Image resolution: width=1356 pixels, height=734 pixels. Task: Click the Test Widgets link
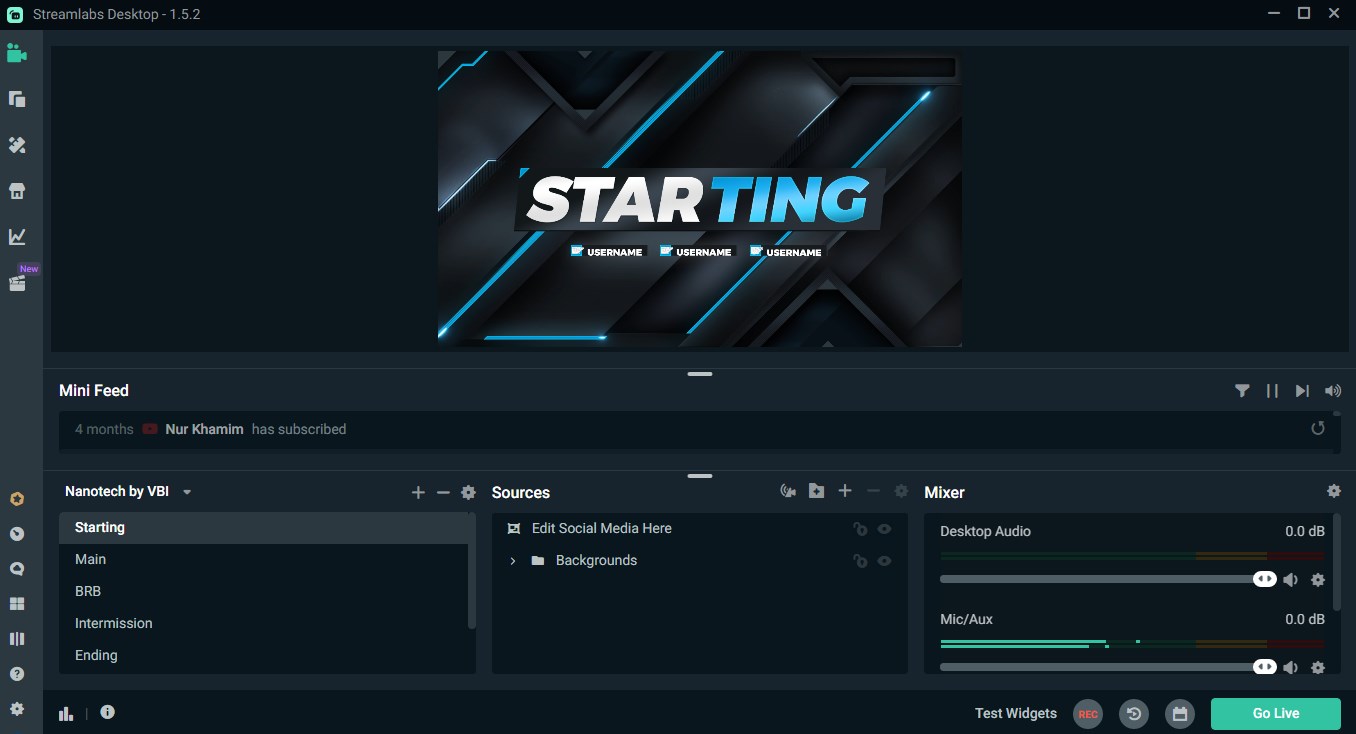(x=1016, y=713)
